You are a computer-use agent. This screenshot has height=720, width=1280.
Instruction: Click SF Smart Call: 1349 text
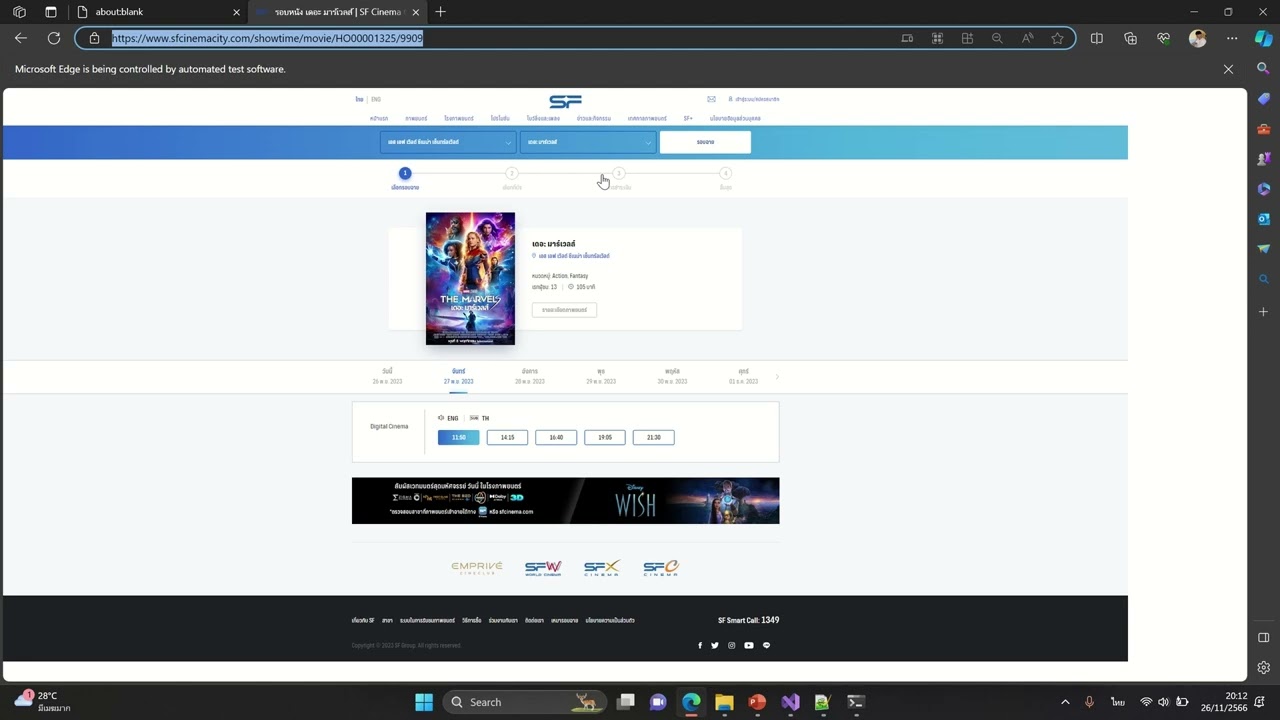749,620
